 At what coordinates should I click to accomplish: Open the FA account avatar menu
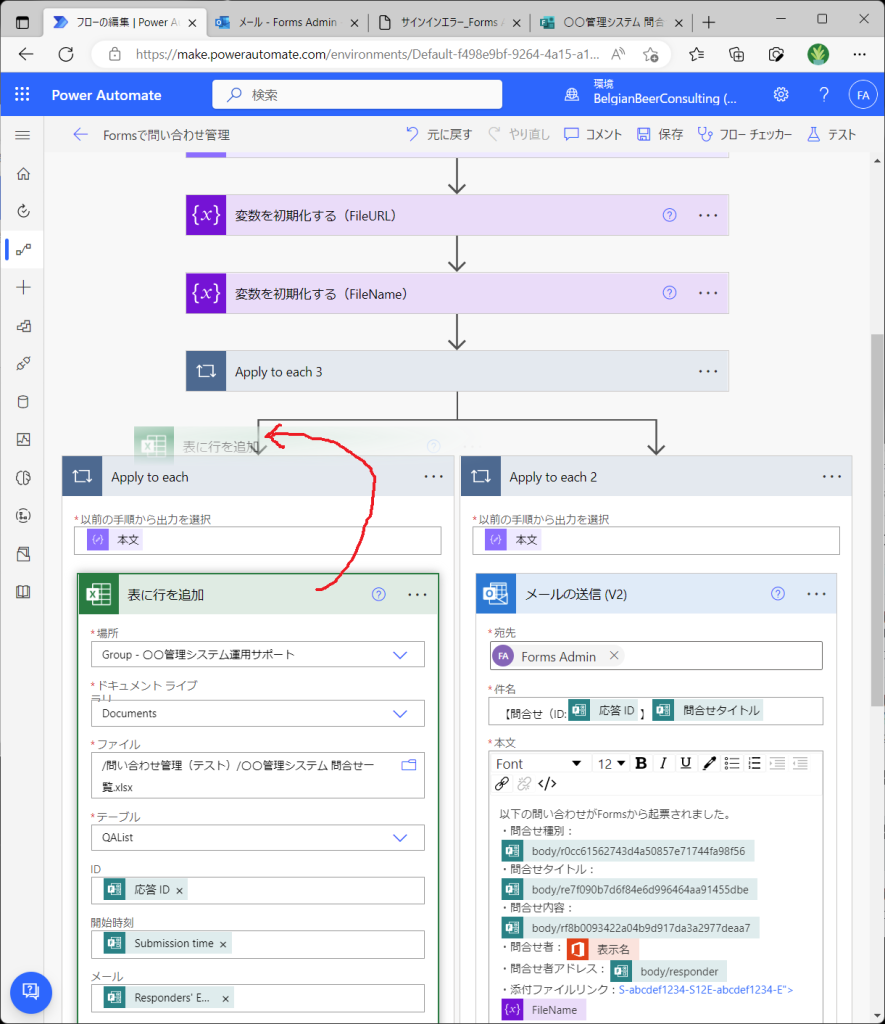point(863,95)
